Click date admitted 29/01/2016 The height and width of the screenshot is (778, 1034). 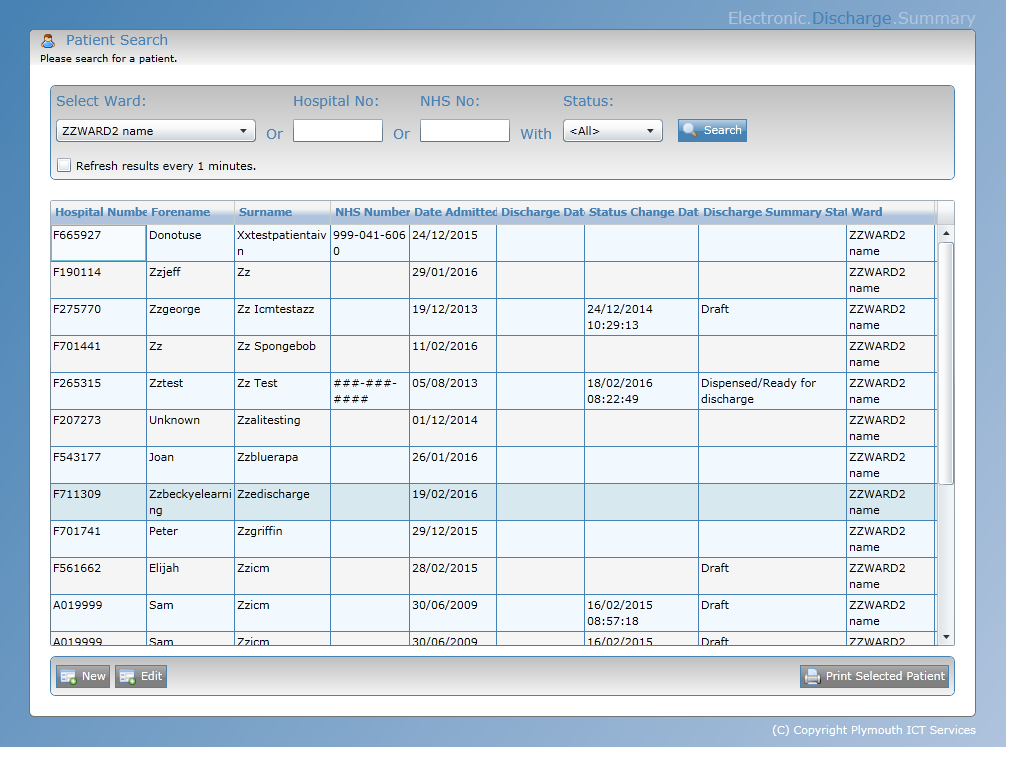[x=445, y=272]
